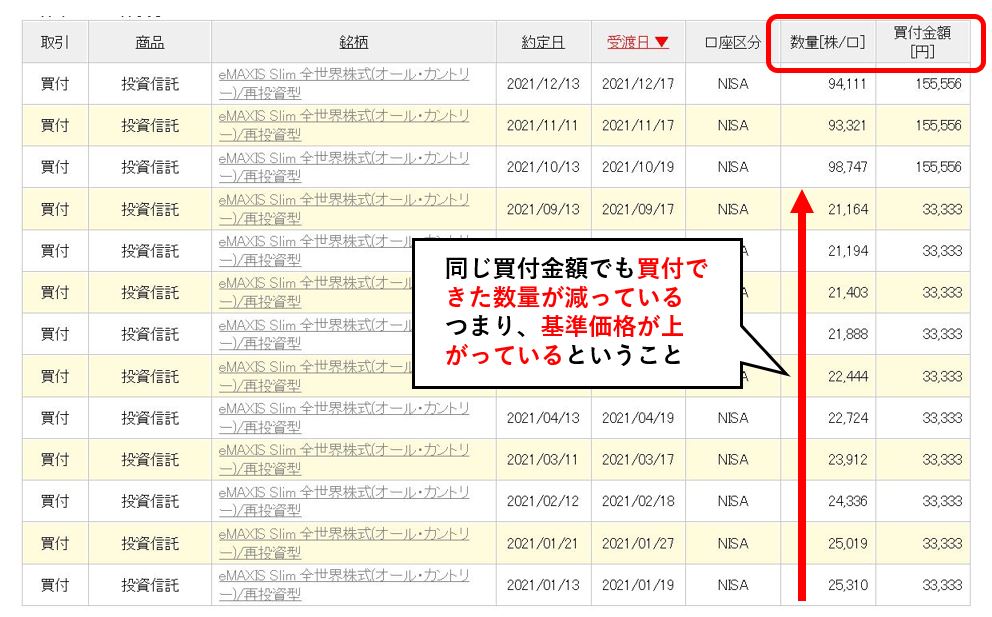This screenshot has width=992, height=617.
Task: Click the 33,333 amount in the 21,164 row
Action: pos(942,209)
